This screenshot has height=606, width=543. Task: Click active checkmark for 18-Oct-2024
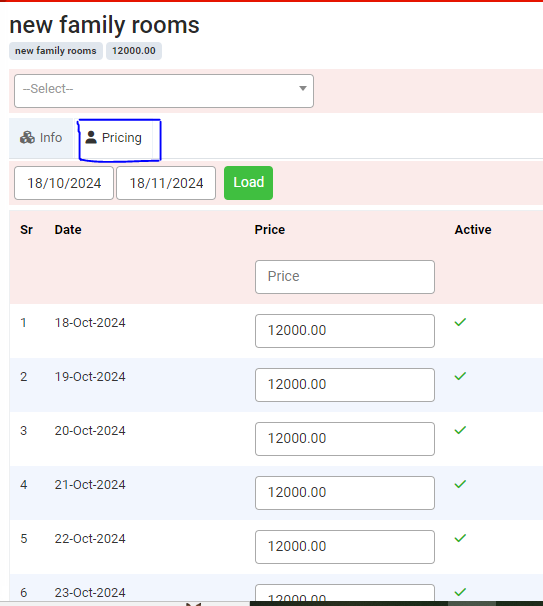460,322
